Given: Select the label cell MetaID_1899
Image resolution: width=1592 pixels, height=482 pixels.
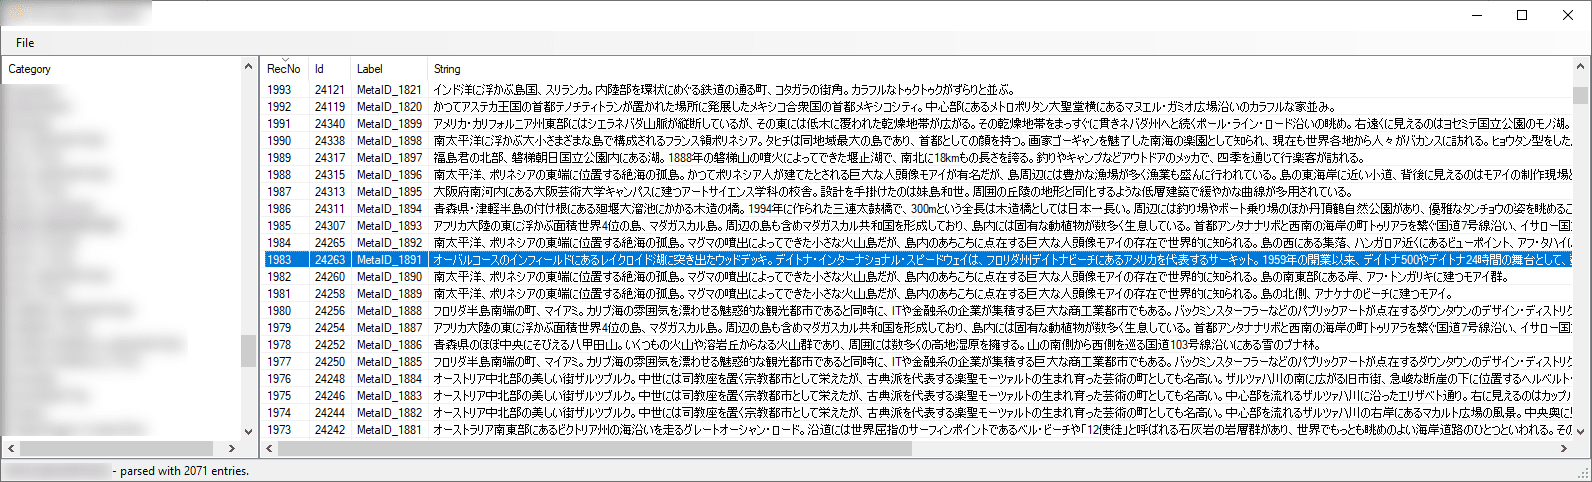Looking at the screenshot, I should tap(389, 123).
